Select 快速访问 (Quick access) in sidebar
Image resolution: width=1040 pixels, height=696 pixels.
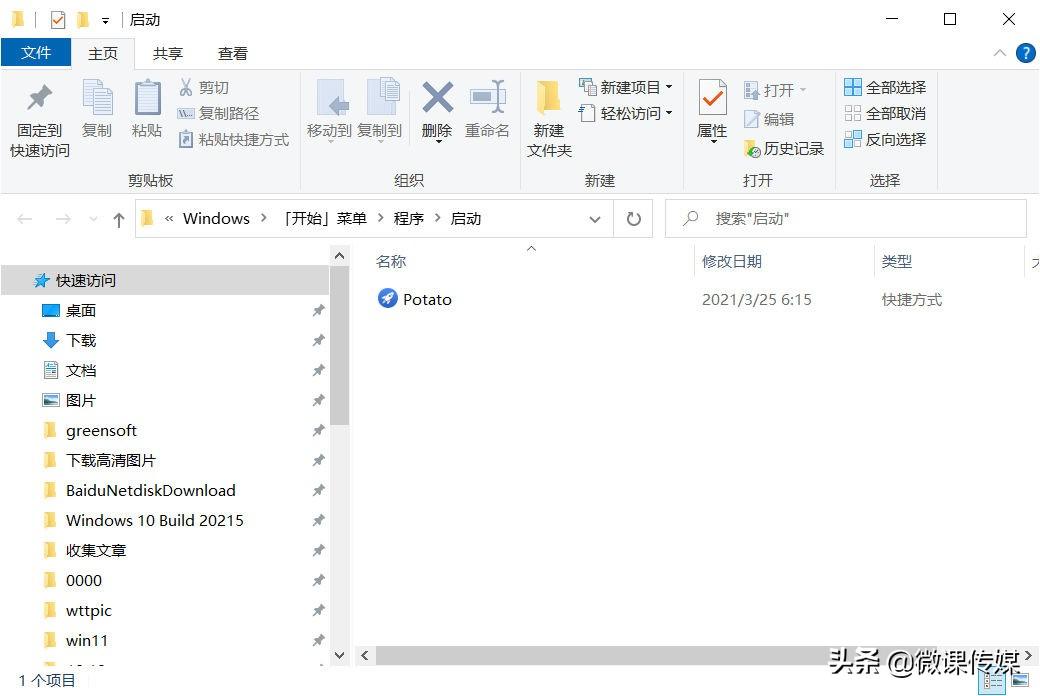tap(164, 280)
